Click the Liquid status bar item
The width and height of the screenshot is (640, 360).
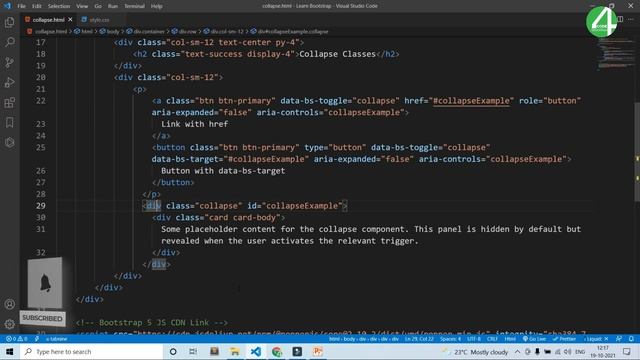[x=596, y=339]
